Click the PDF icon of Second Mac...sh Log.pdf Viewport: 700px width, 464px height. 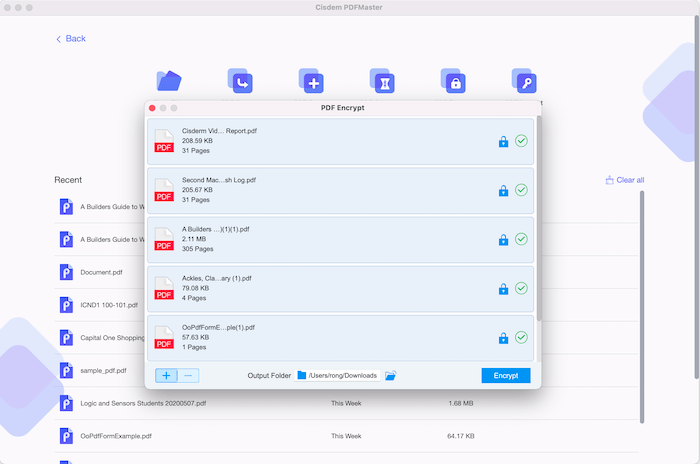(x=164, y=190)
